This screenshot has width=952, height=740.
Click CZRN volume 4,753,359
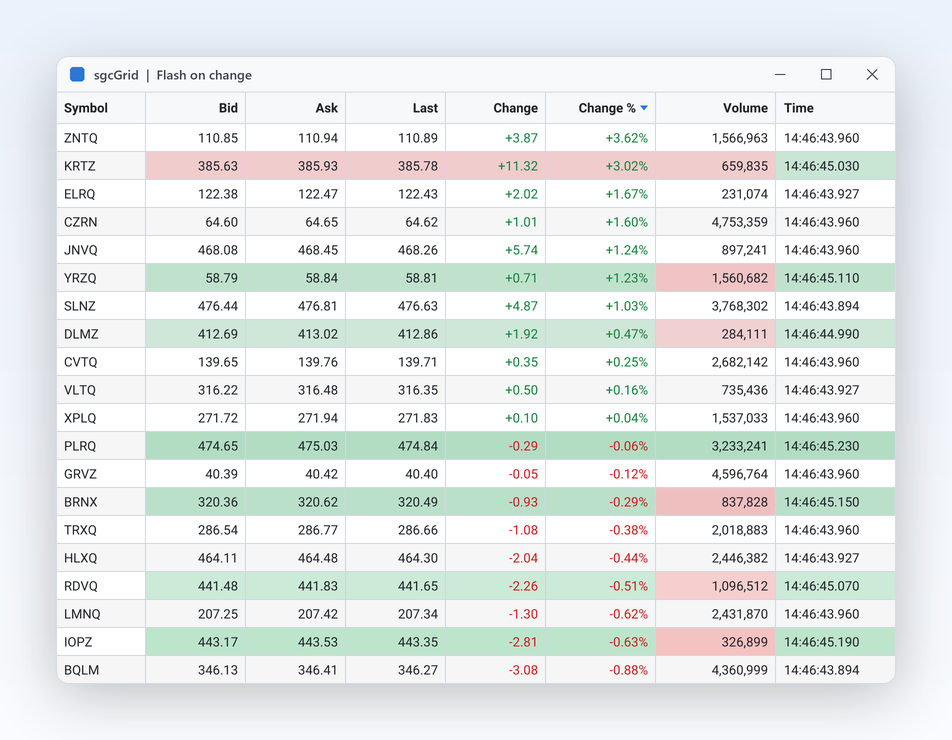(x=715, y=222)
